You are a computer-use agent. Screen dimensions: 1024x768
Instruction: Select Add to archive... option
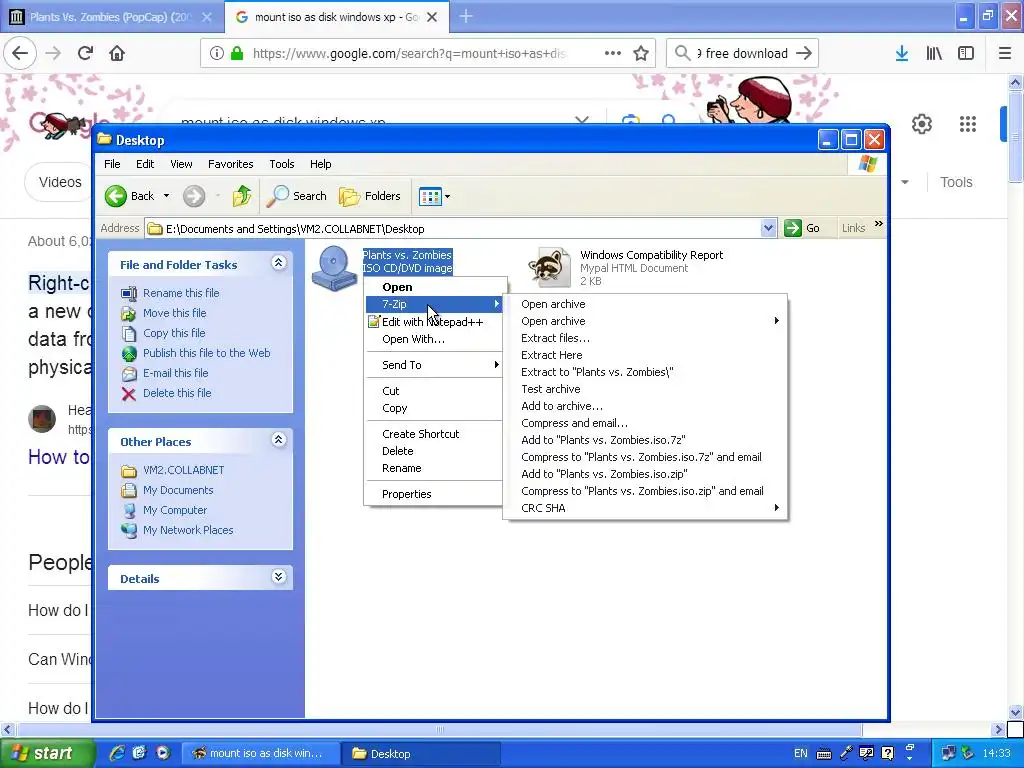(645, 406)
